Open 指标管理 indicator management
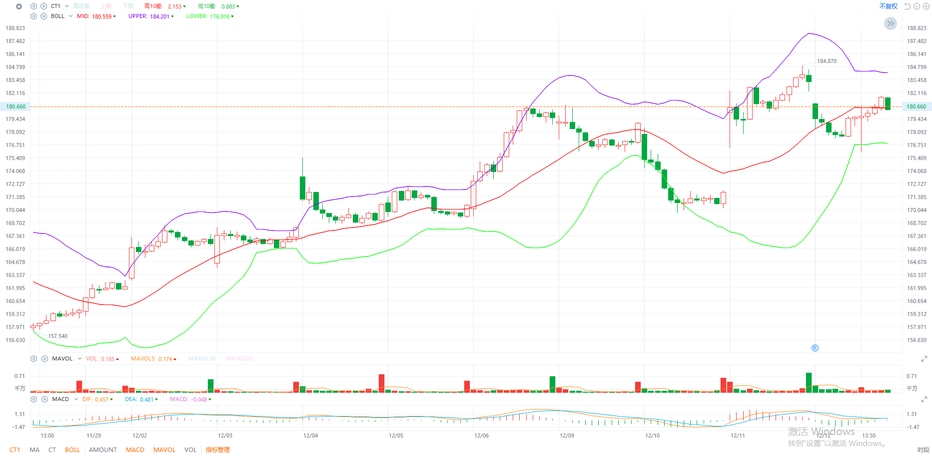Screen dimensions: 932x459 218,450
